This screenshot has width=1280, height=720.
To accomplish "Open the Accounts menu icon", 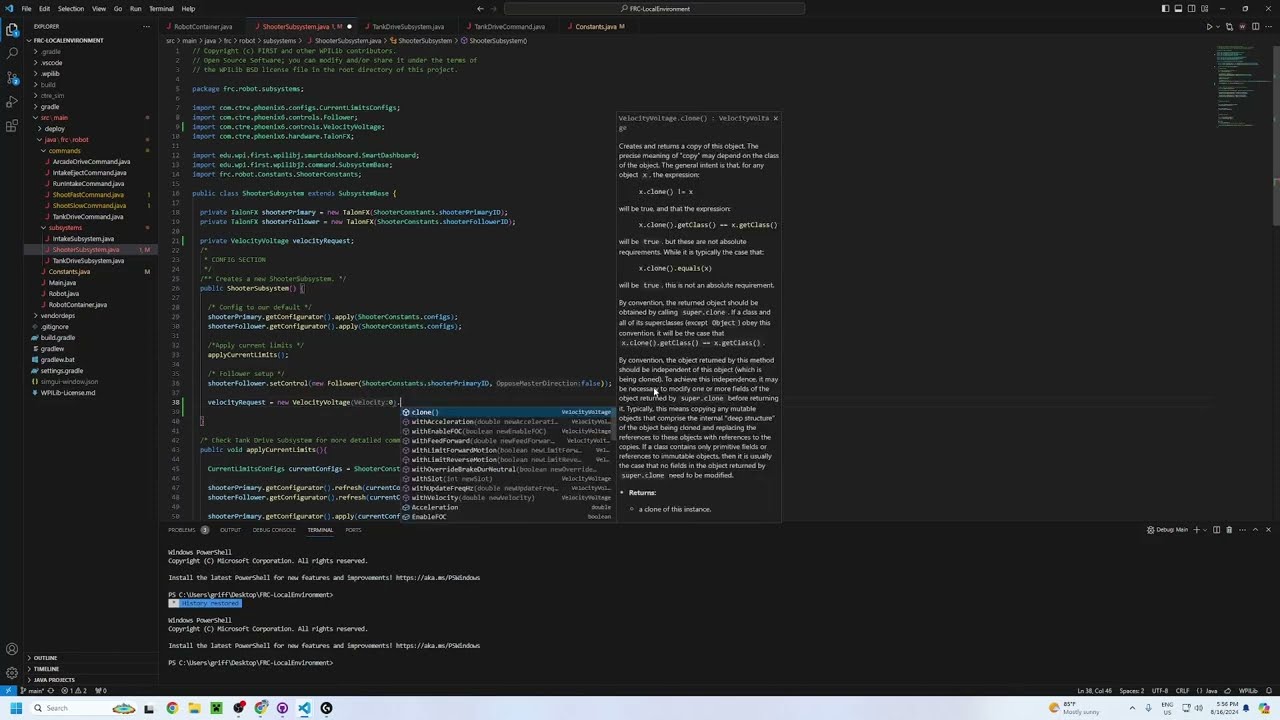I will pyautogui.click(x=12, y=649).
